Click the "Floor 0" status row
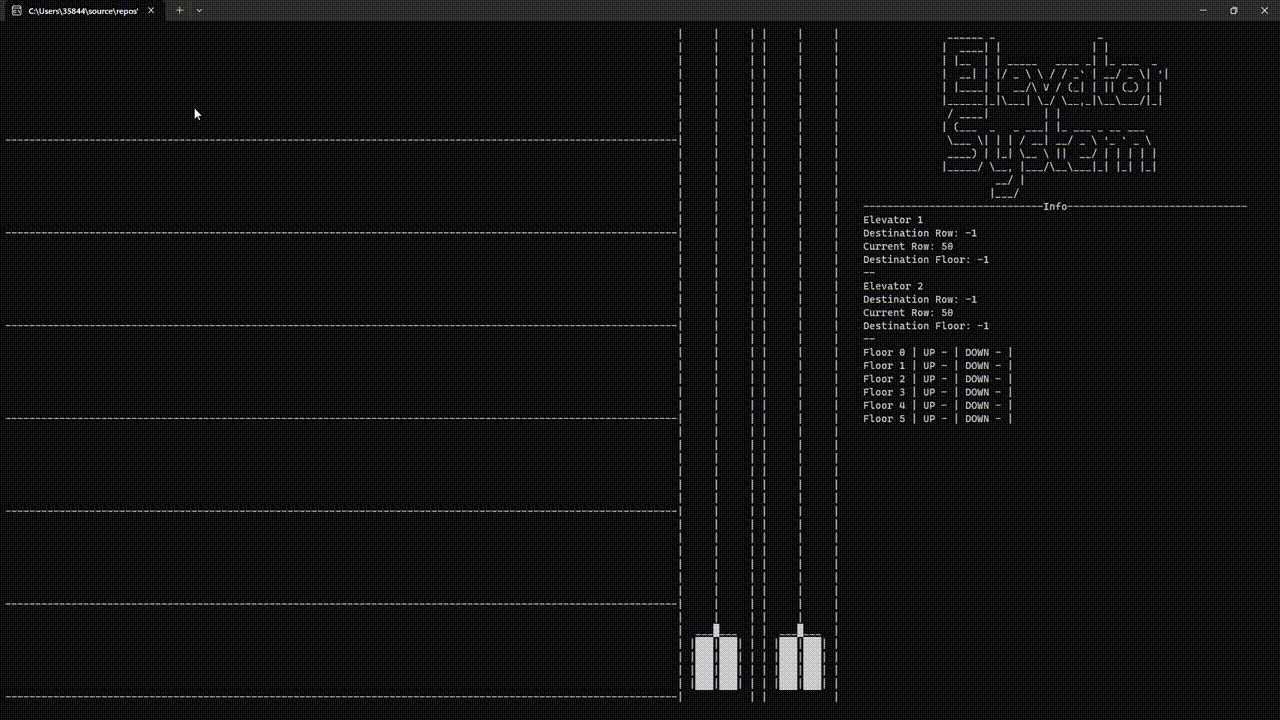The image size is (1280, 720). [x=938, y=352]
